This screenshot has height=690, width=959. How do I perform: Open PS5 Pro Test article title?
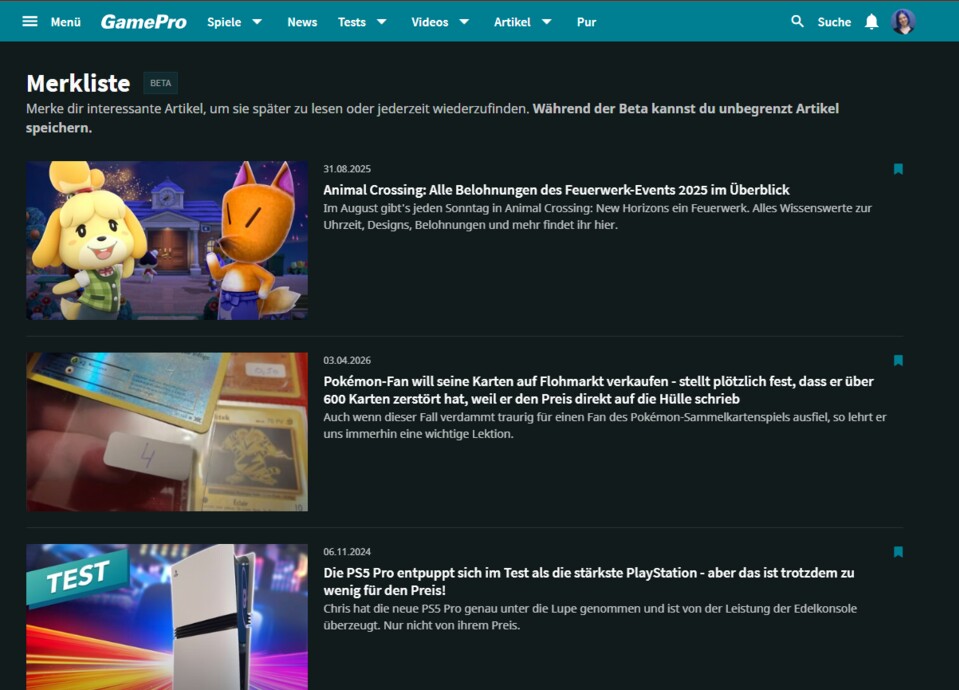(x=588, y=582)
